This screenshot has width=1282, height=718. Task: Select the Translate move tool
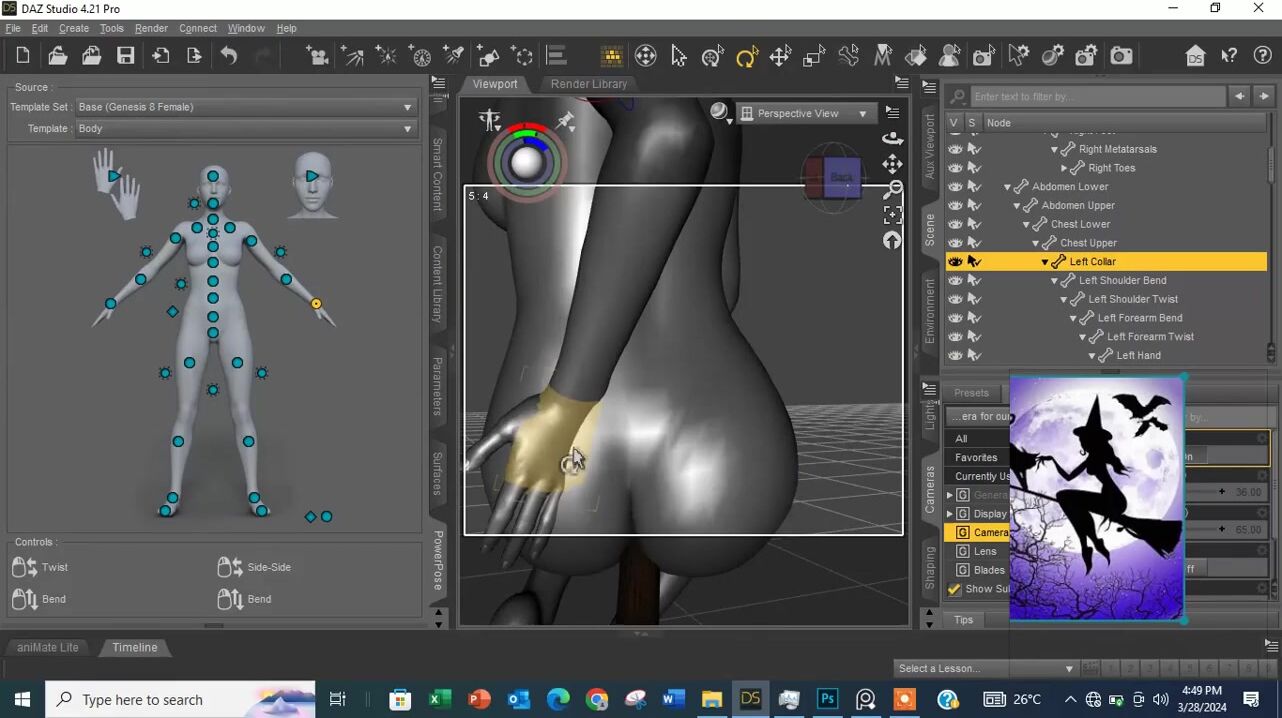click(x=780, y=57)
